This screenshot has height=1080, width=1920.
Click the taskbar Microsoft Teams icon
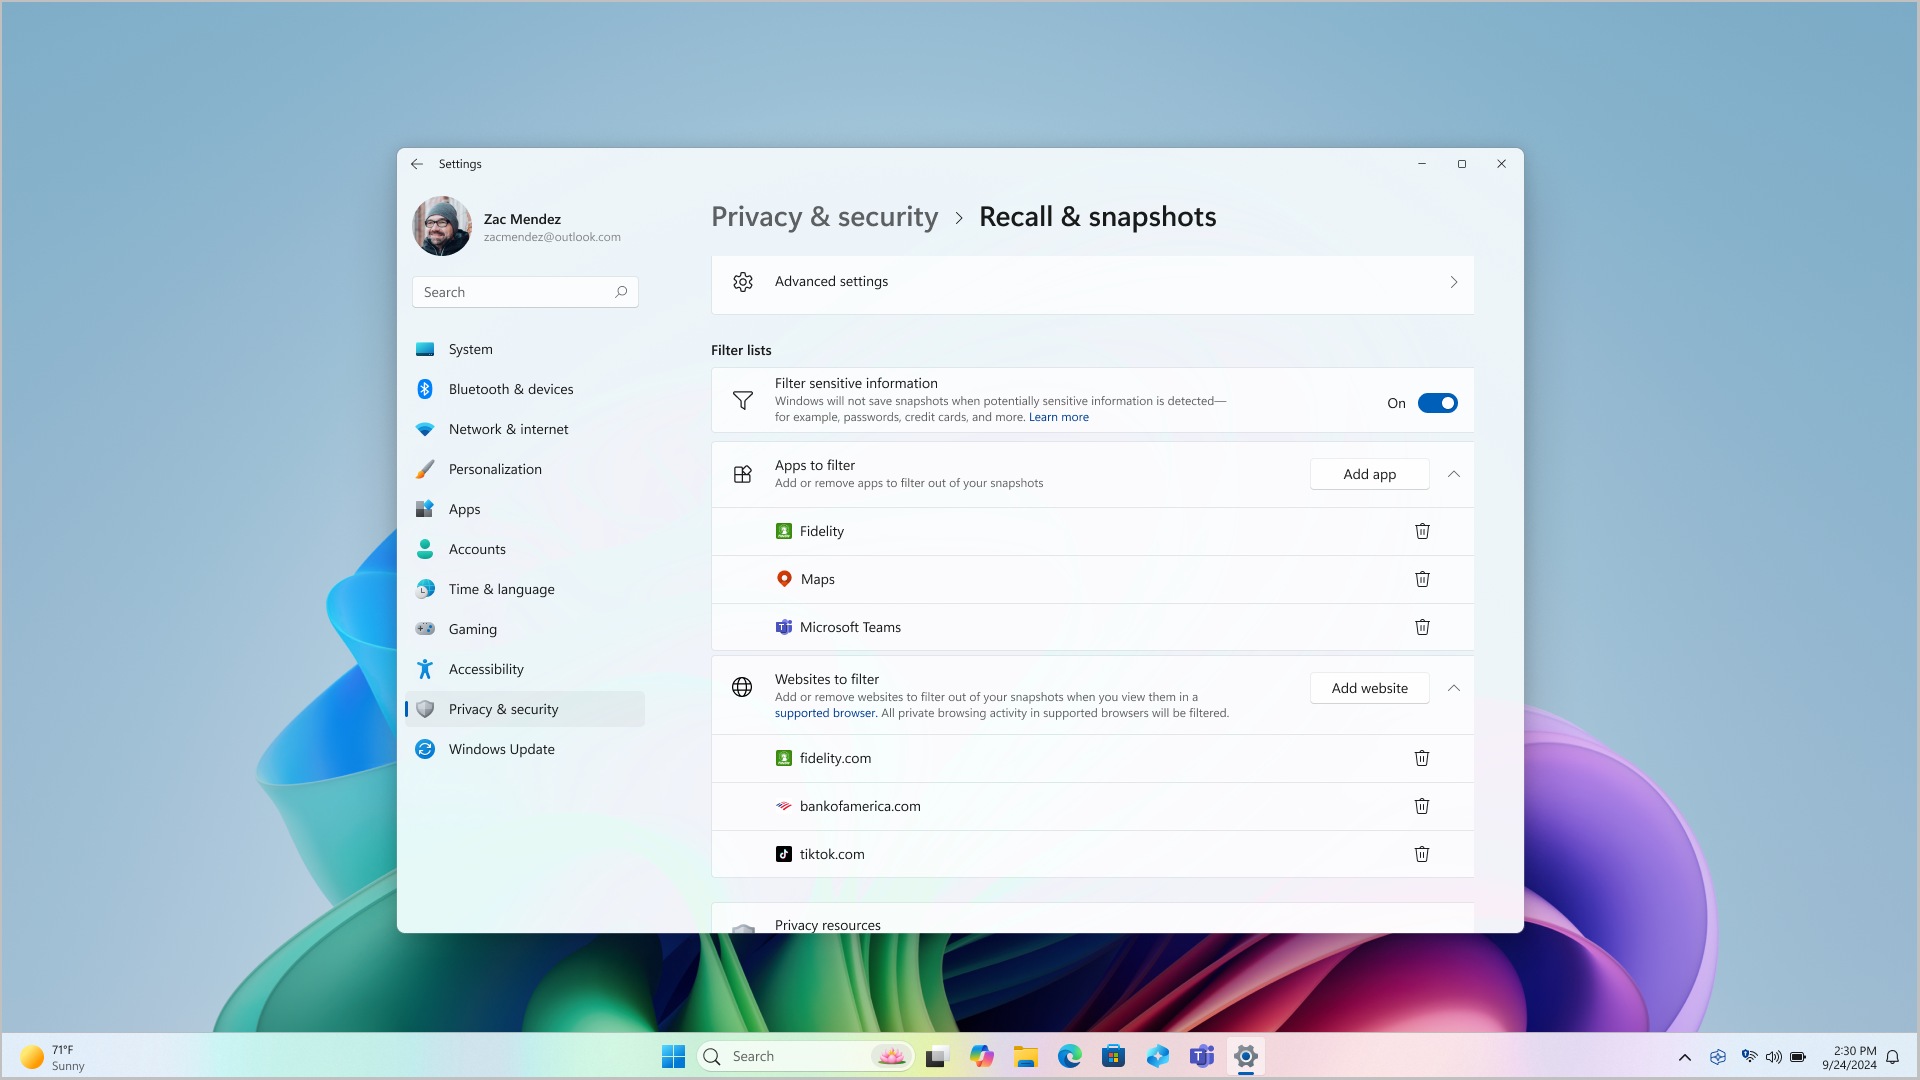[1201, 1056]
